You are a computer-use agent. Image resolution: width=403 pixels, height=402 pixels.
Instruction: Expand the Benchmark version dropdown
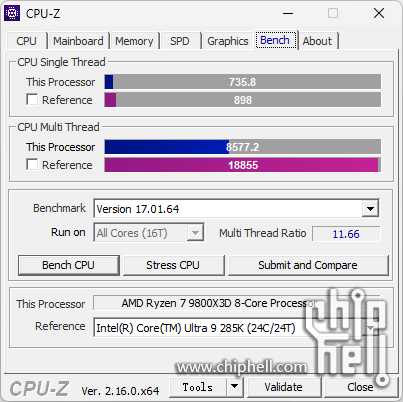(x=370, y=209)
